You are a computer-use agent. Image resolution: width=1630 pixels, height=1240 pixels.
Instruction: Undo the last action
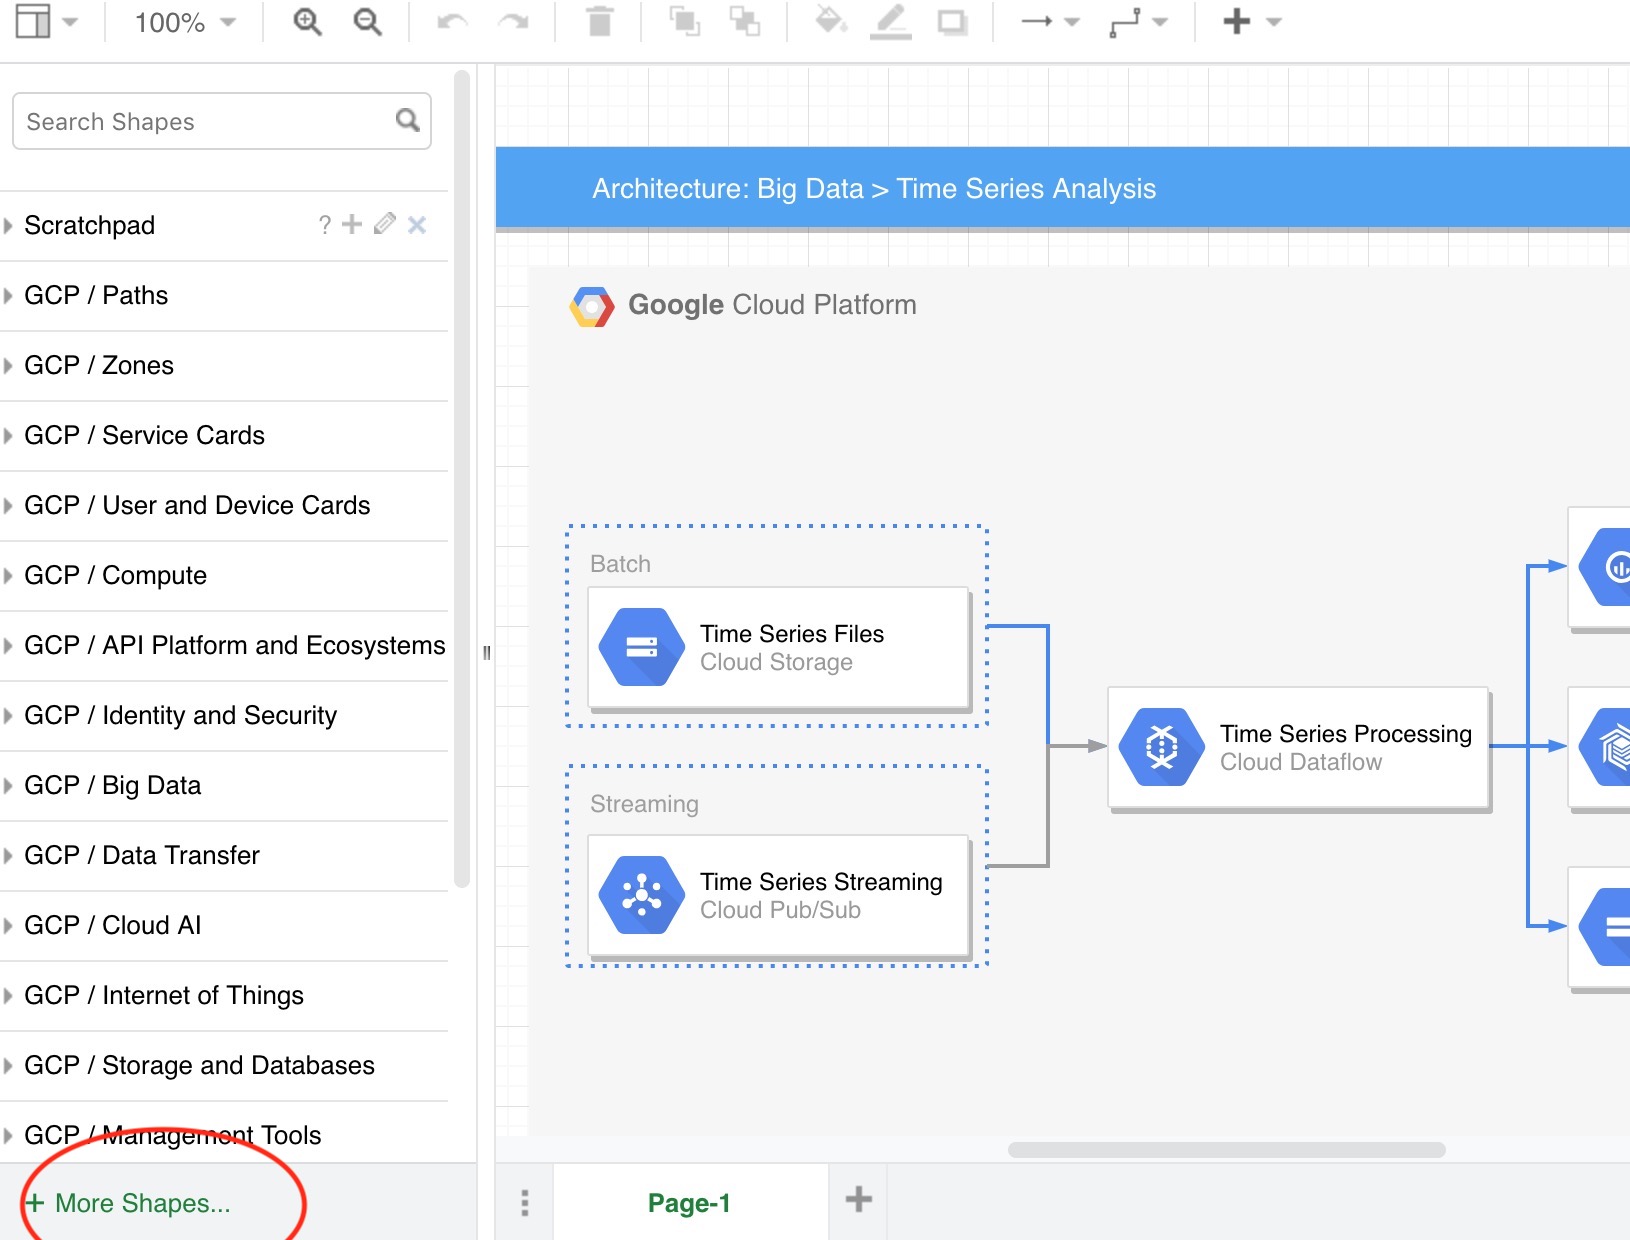tap(450, 22)
